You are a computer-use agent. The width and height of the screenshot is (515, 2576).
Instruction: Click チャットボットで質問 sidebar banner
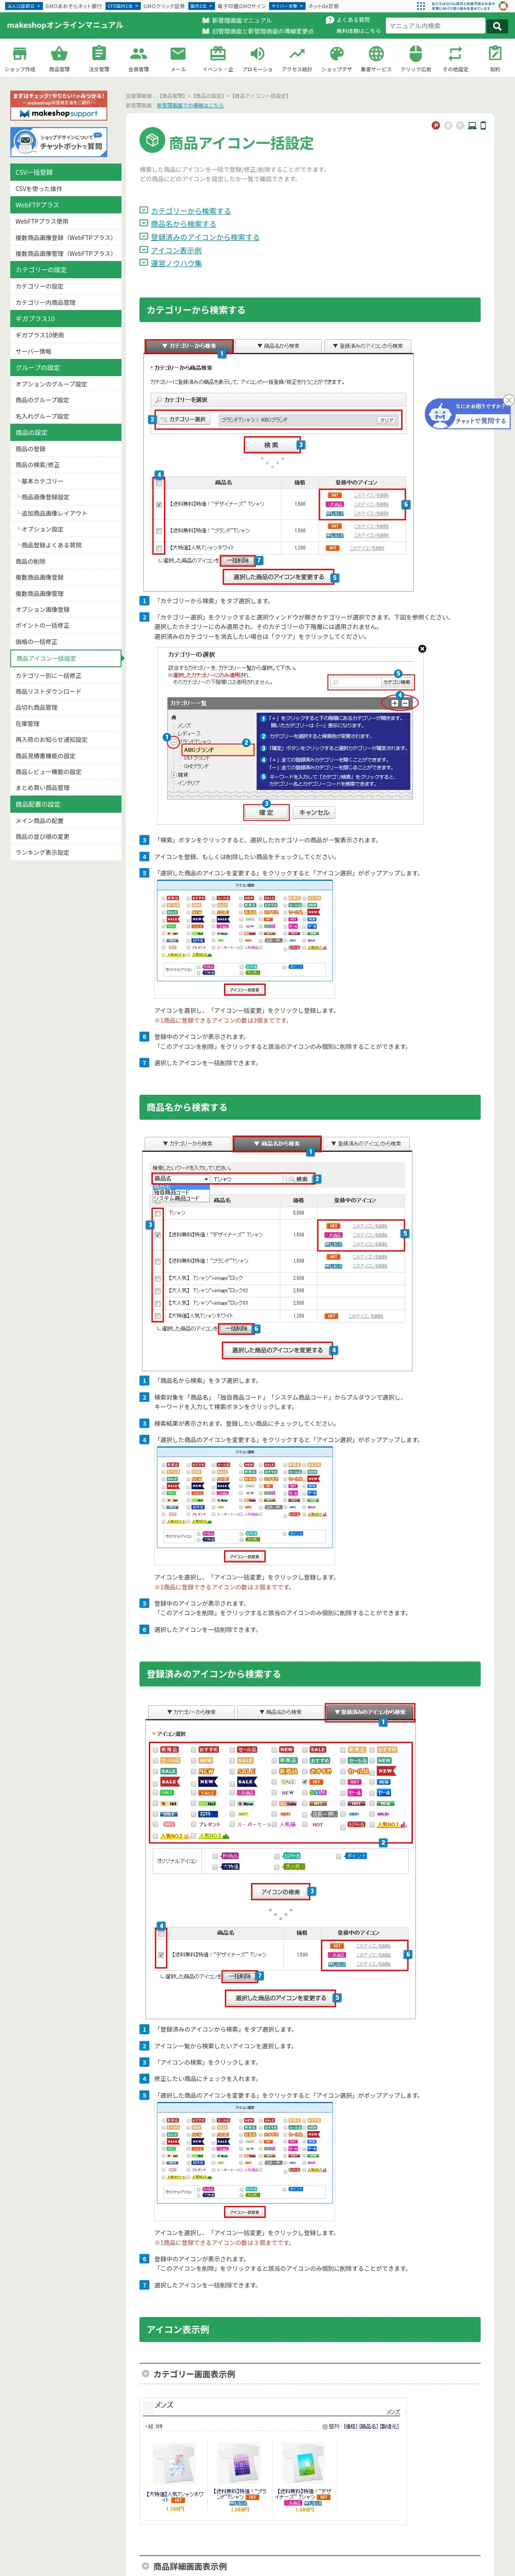(x=59, y=142)
